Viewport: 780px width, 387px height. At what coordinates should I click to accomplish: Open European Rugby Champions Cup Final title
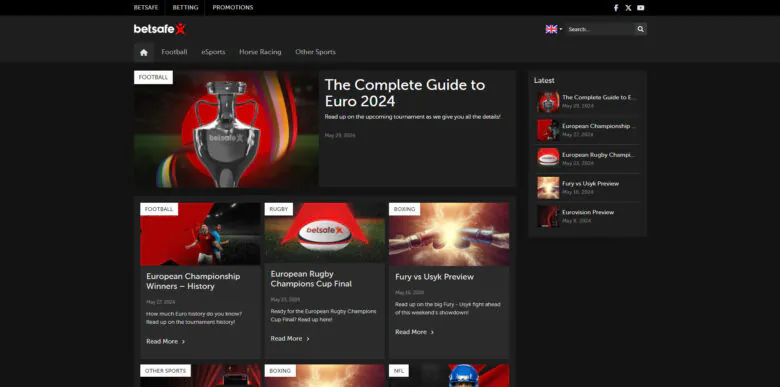[311, 279]
